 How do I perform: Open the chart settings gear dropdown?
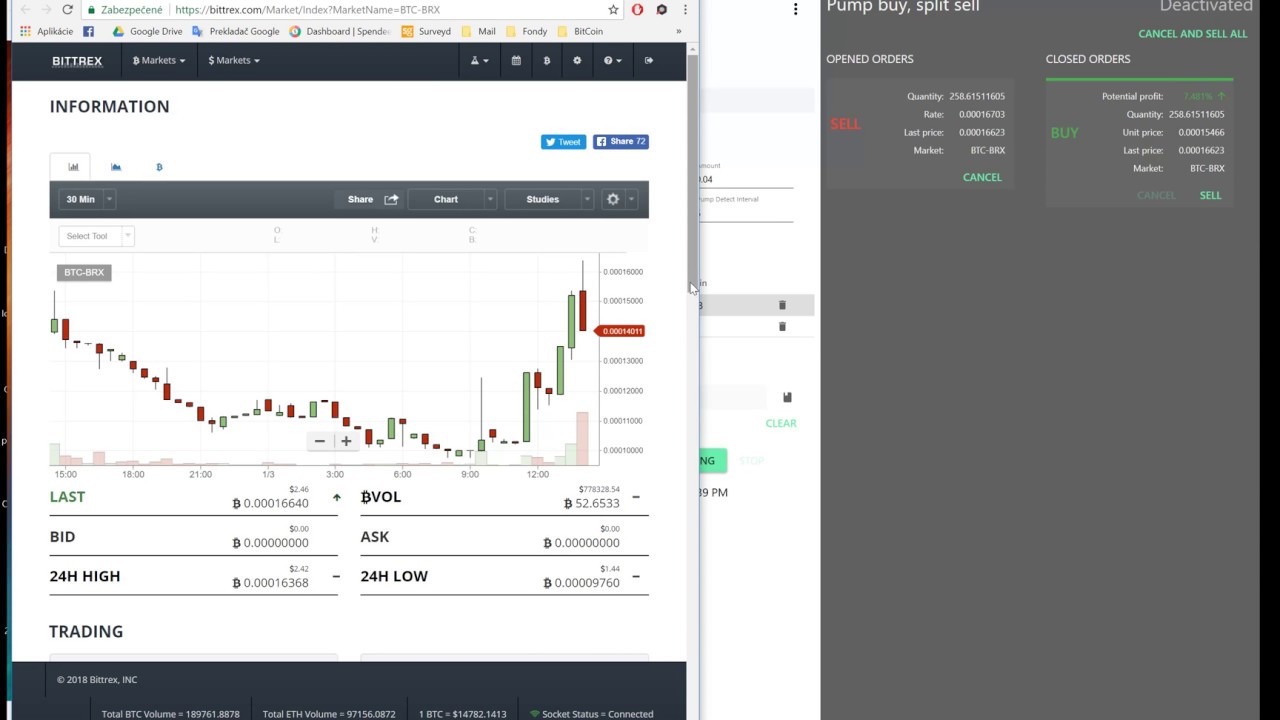pyautogui.click(x=619, y=199)
